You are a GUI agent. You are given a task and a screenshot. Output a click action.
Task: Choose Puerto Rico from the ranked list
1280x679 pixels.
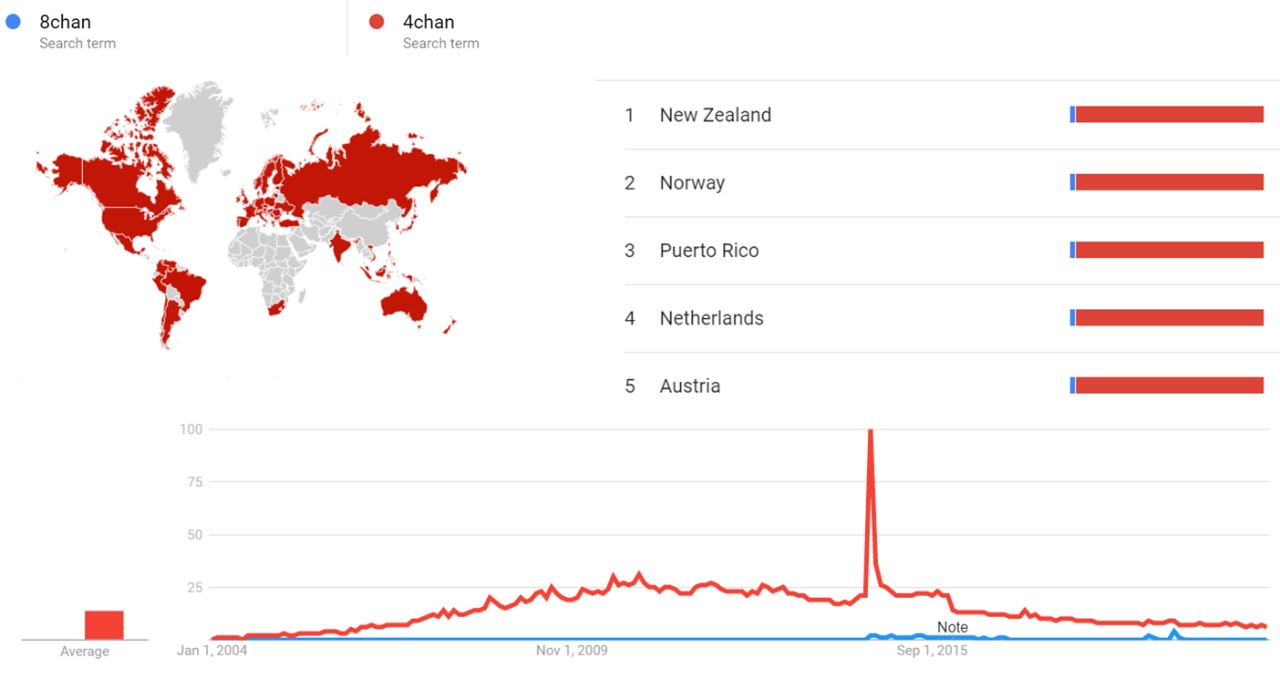(709, 251)
